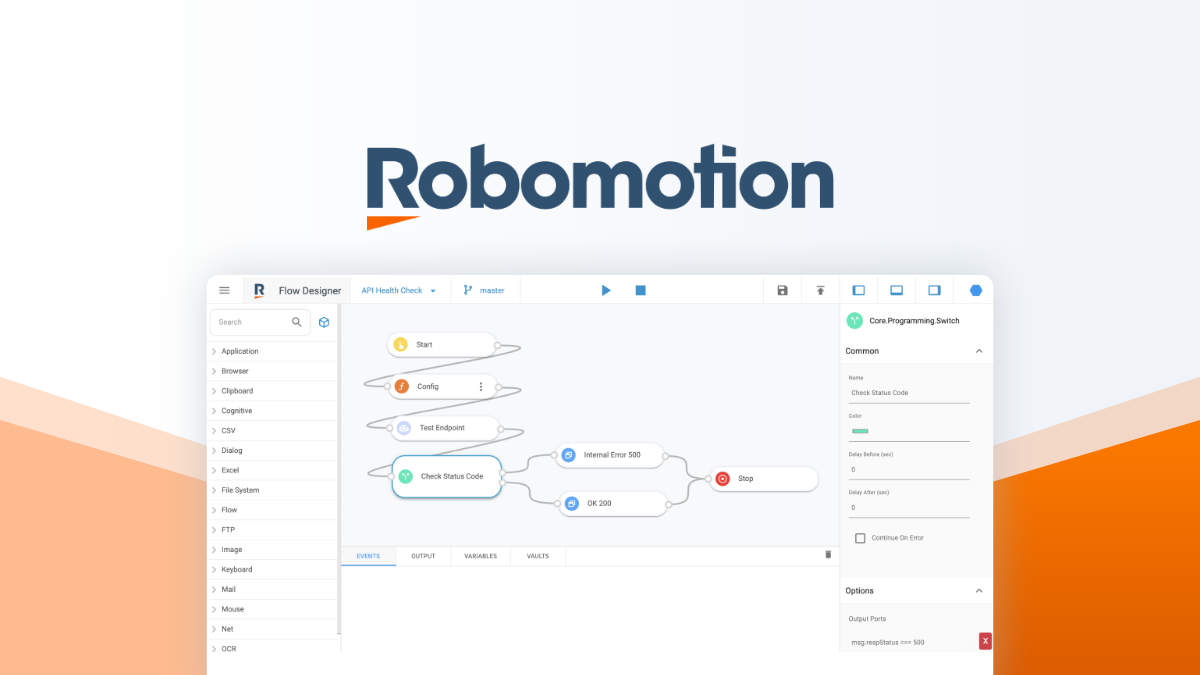Remove output port with red X button
Image resolution: width=1200 pixels, height=675 pixels.
985,642
